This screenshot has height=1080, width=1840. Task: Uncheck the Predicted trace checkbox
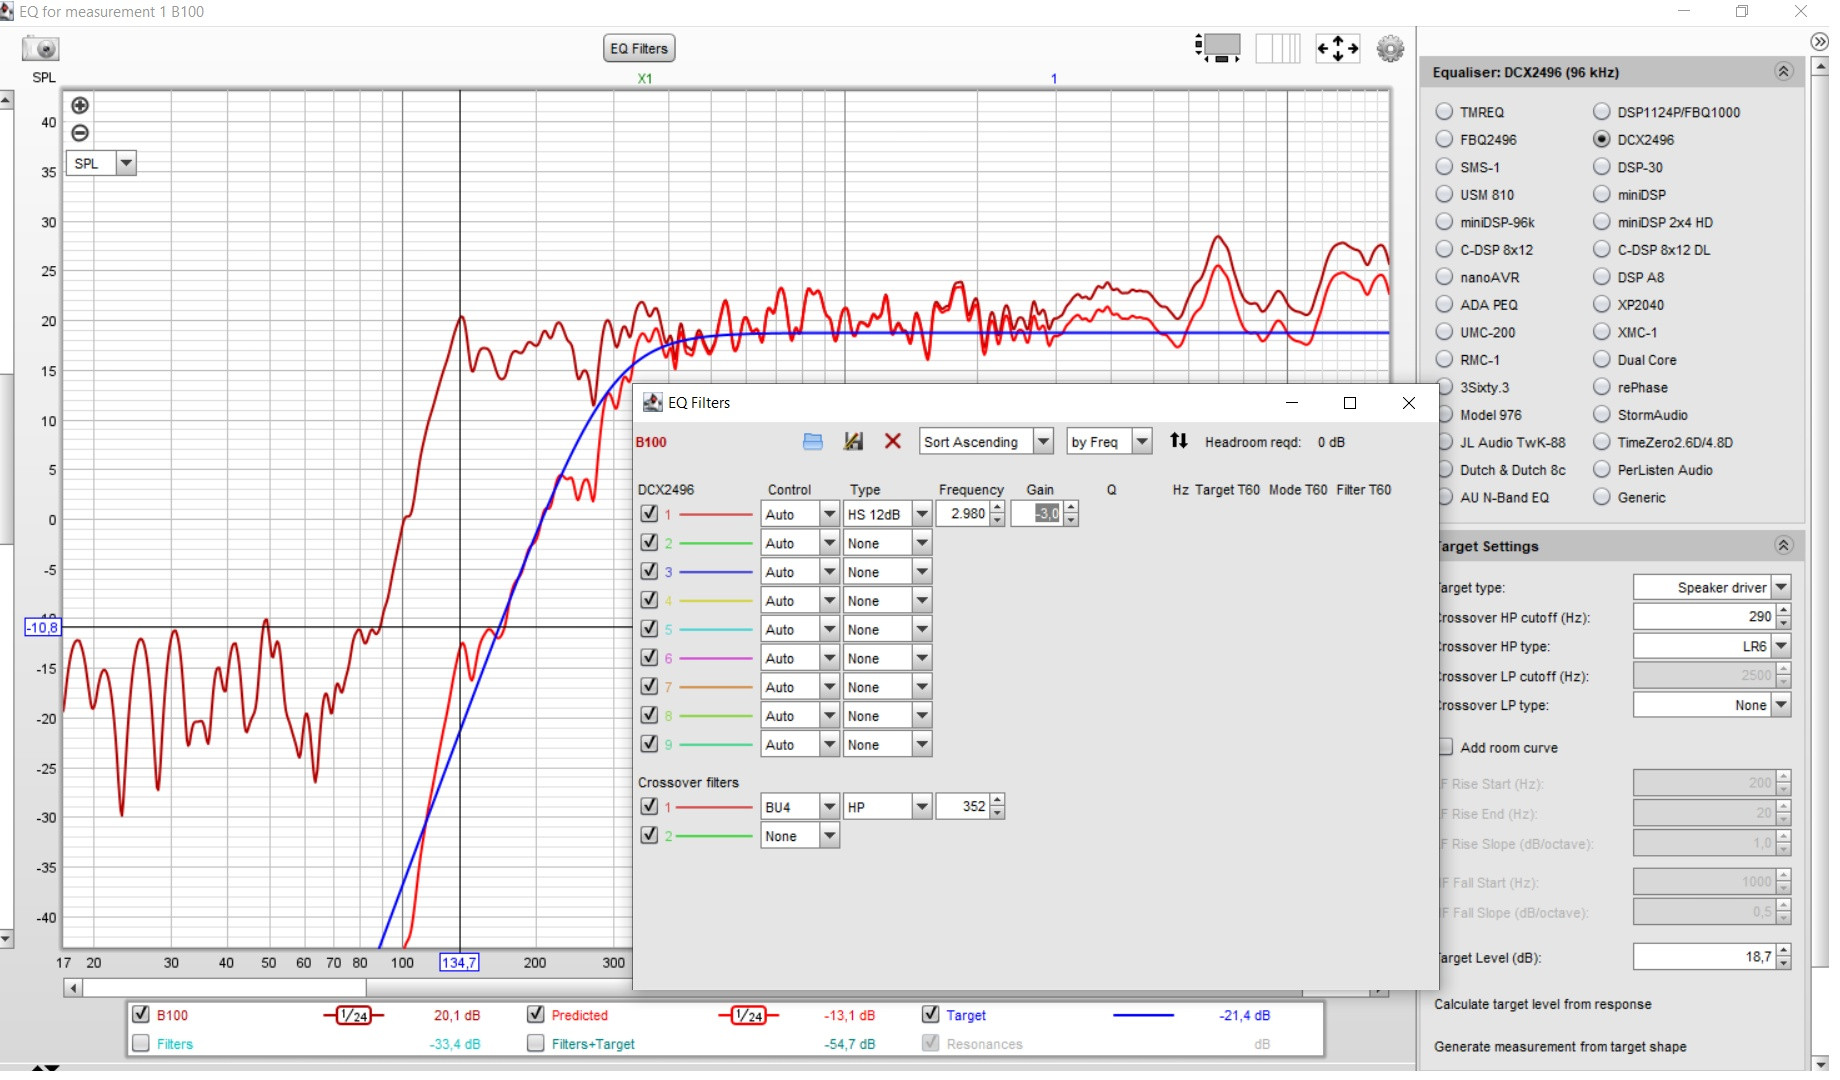pyautogui.click(x=536, y=1014)
